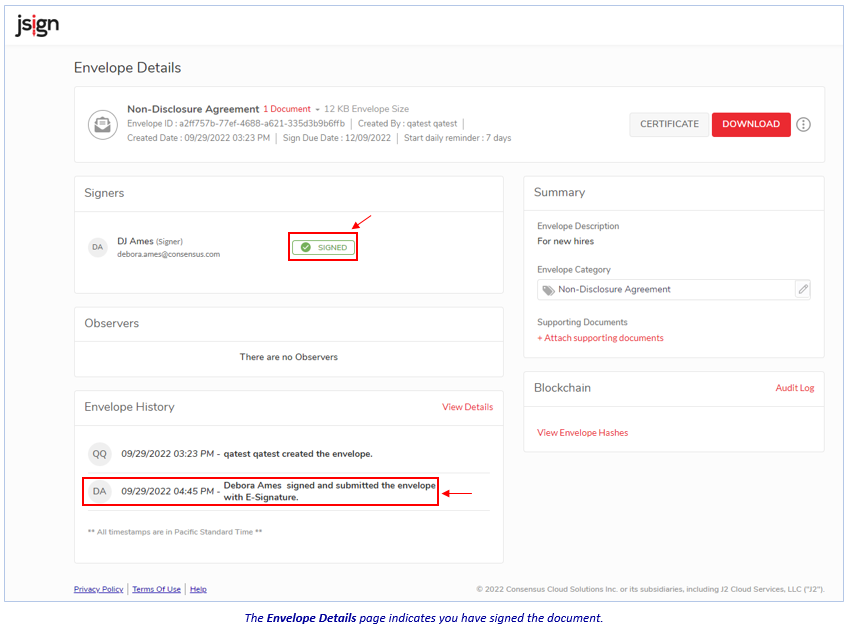
Task: Click the jsign logo
Action: click(37, 25)
